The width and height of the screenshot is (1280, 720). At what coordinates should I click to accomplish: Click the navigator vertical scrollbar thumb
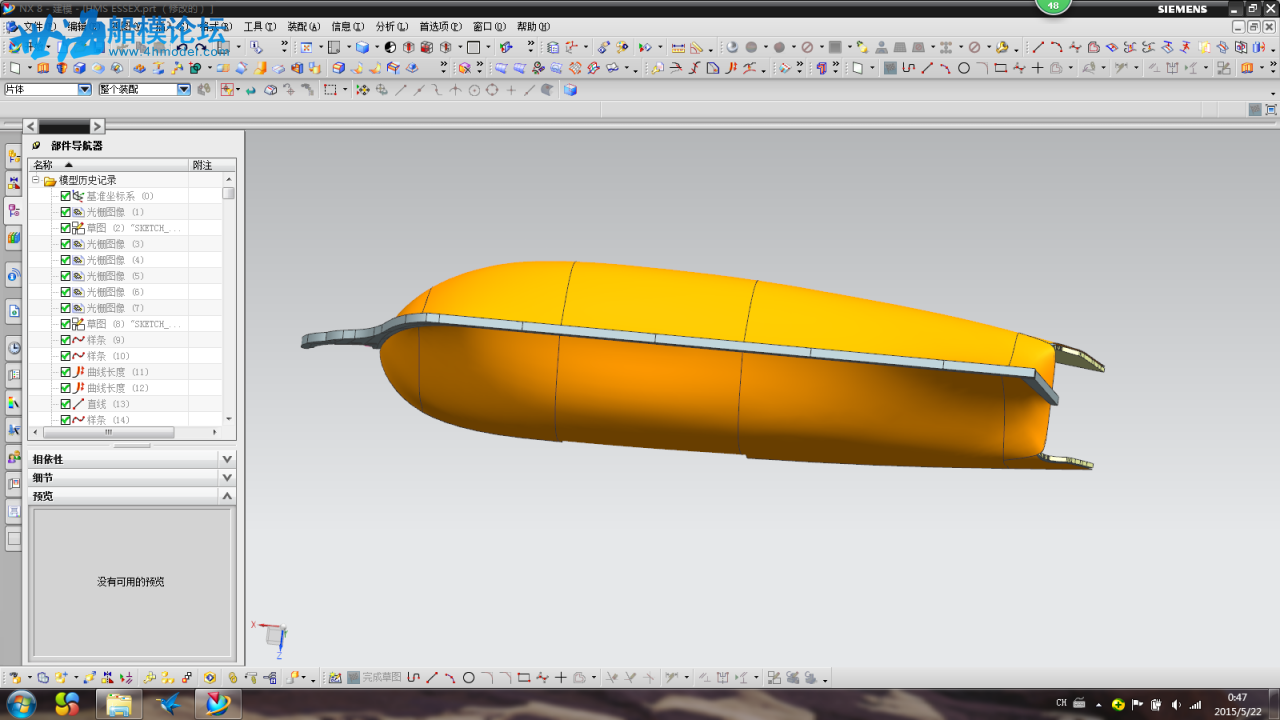tap(229, 193)
